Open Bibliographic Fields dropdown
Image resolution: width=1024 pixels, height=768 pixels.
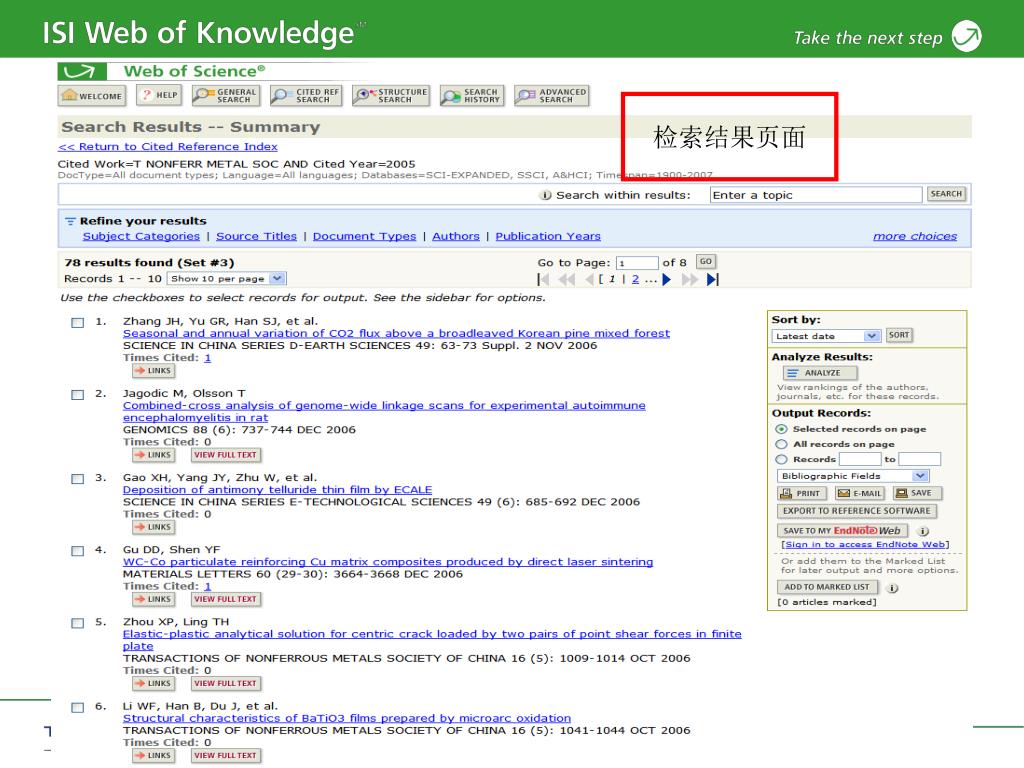pyautogui.click(x=853, y=476)
